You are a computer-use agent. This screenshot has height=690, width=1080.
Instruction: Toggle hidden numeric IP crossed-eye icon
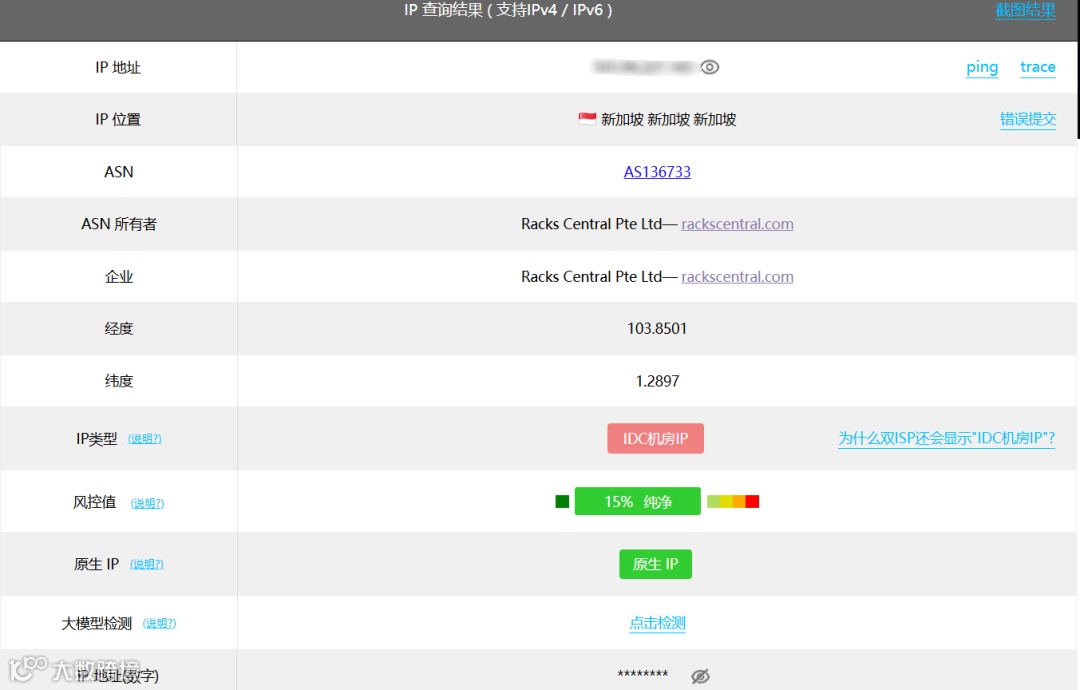point(700,676)
